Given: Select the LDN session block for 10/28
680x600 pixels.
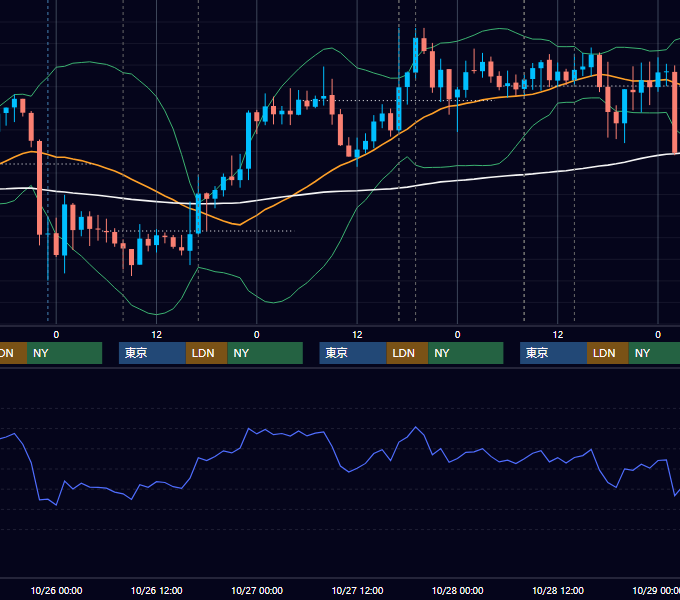Looking at the screenshot, I should tap(608, 353).
